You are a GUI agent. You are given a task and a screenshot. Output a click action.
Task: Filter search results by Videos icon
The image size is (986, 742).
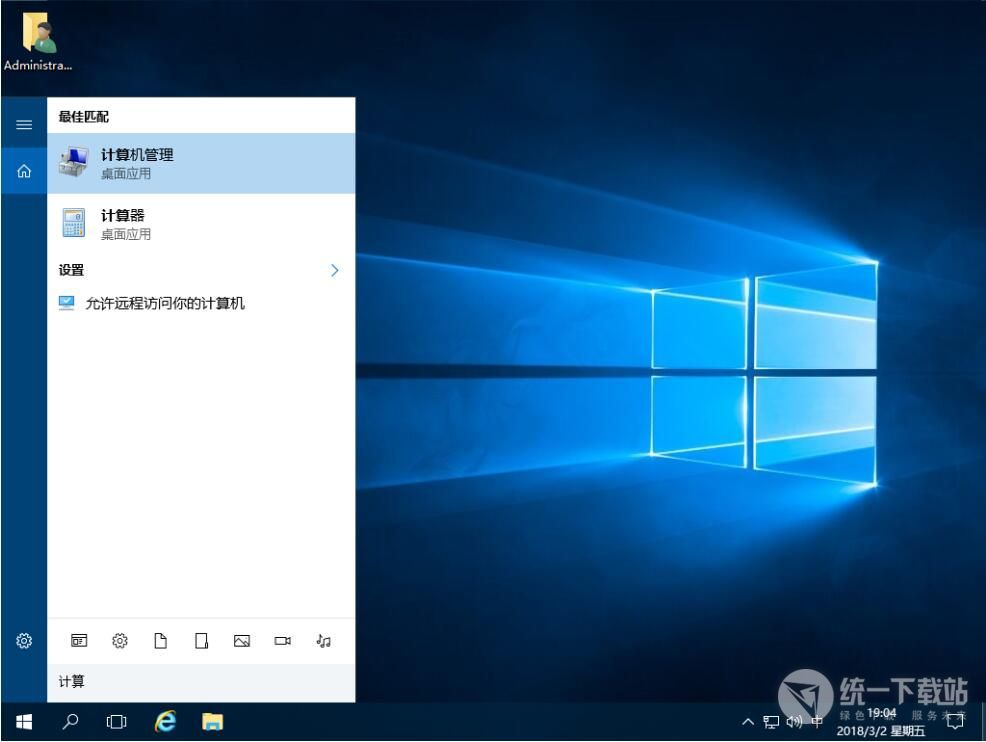283,641
